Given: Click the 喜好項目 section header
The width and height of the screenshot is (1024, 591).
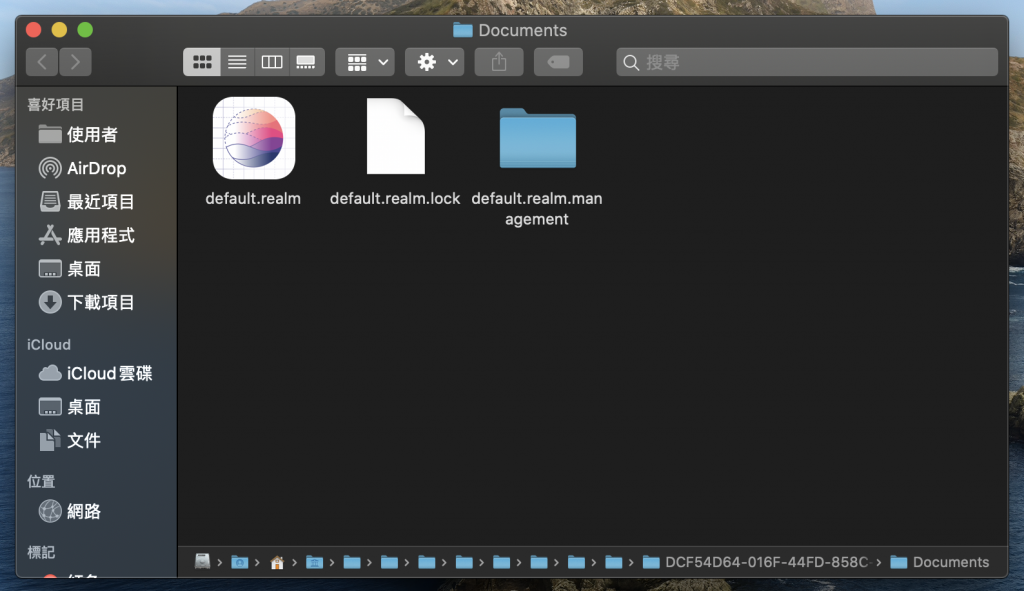Looking at the screenshot, I should click(x=56, y=104).
